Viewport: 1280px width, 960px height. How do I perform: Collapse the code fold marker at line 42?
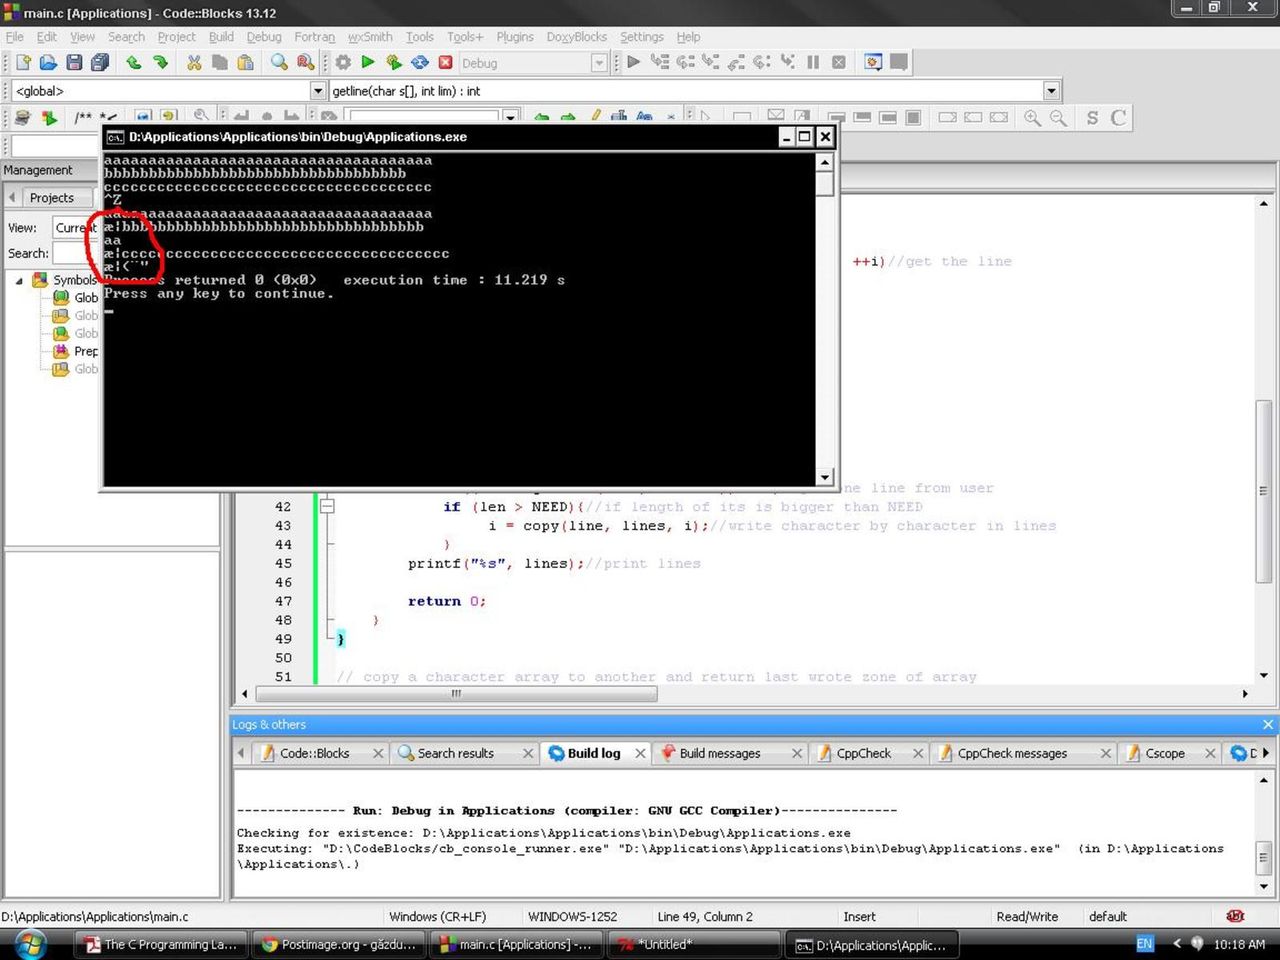click(x=326, y=507)
